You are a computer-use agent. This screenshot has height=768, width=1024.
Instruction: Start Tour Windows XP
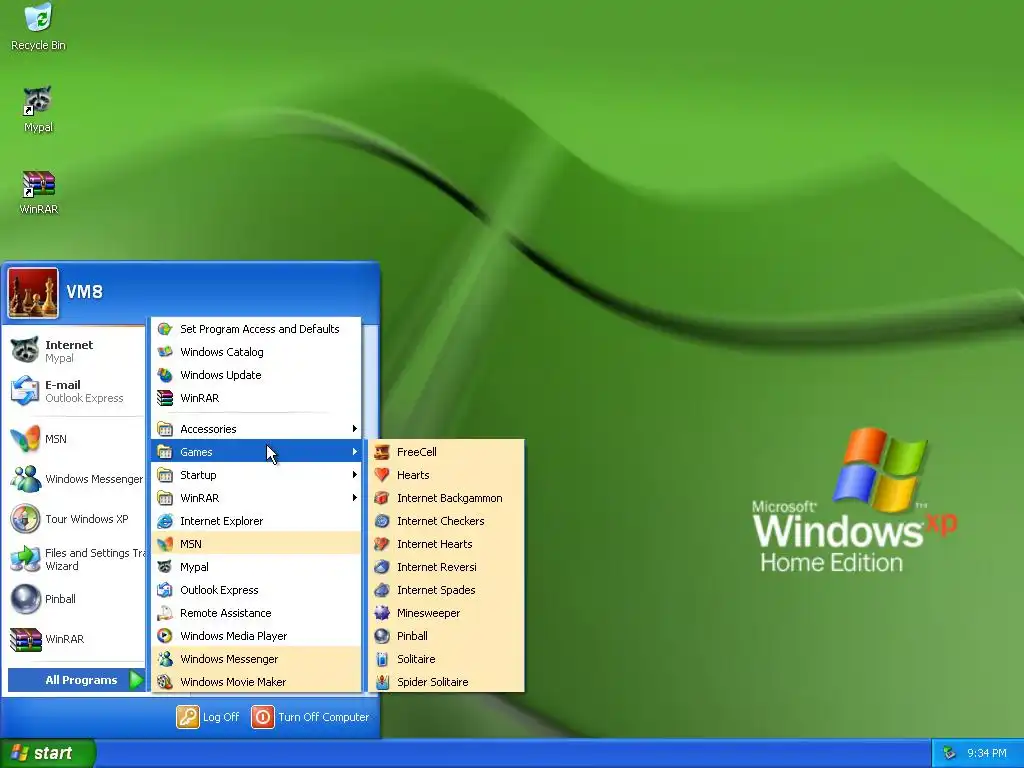click(x=74, y=519)
